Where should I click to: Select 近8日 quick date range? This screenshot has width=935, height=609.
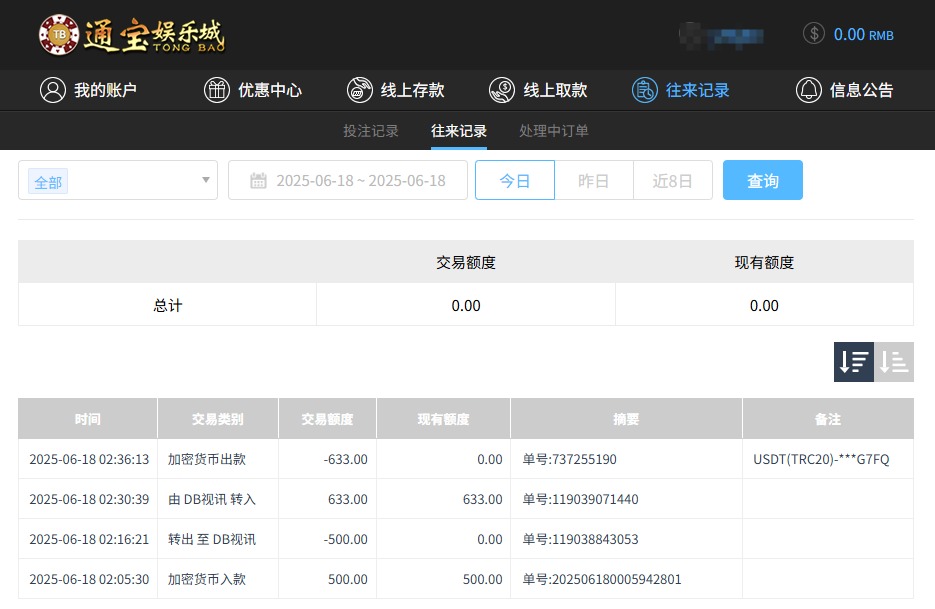tap(672, 181)
